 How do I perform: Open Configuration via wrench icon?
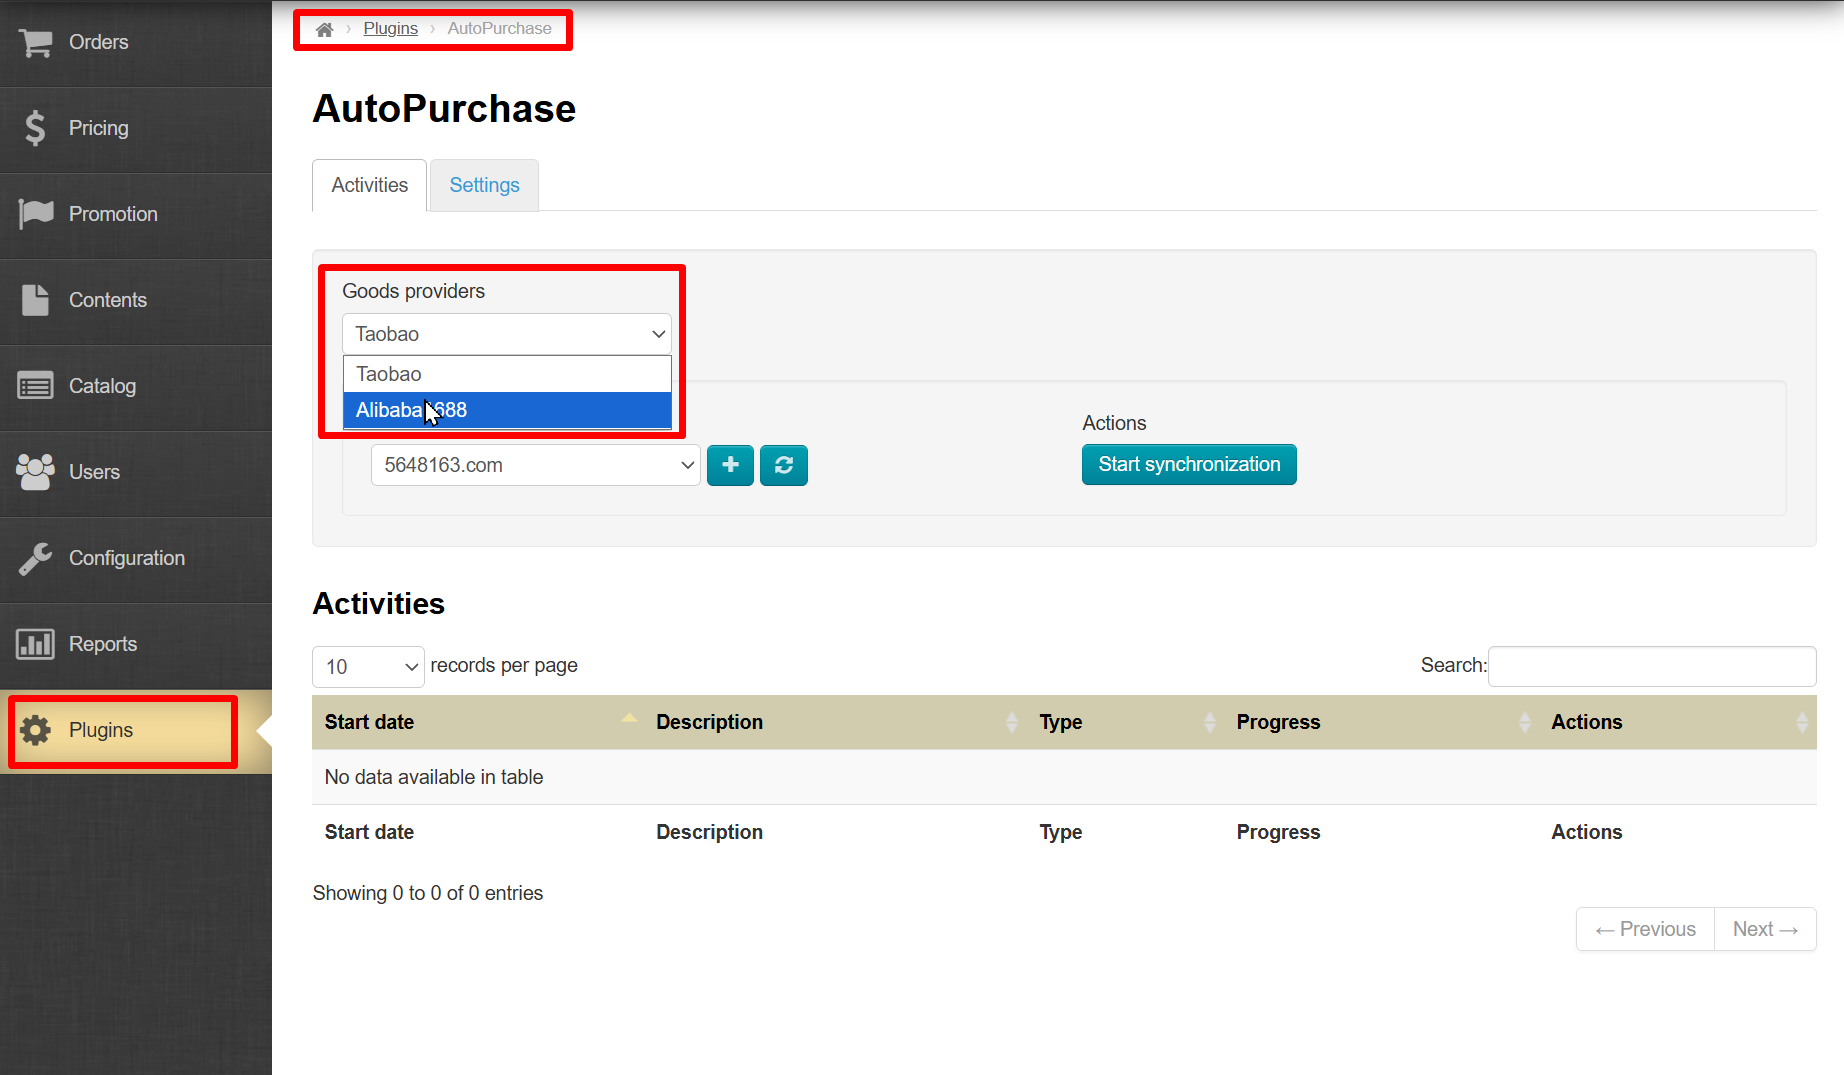tap(36, 558)
